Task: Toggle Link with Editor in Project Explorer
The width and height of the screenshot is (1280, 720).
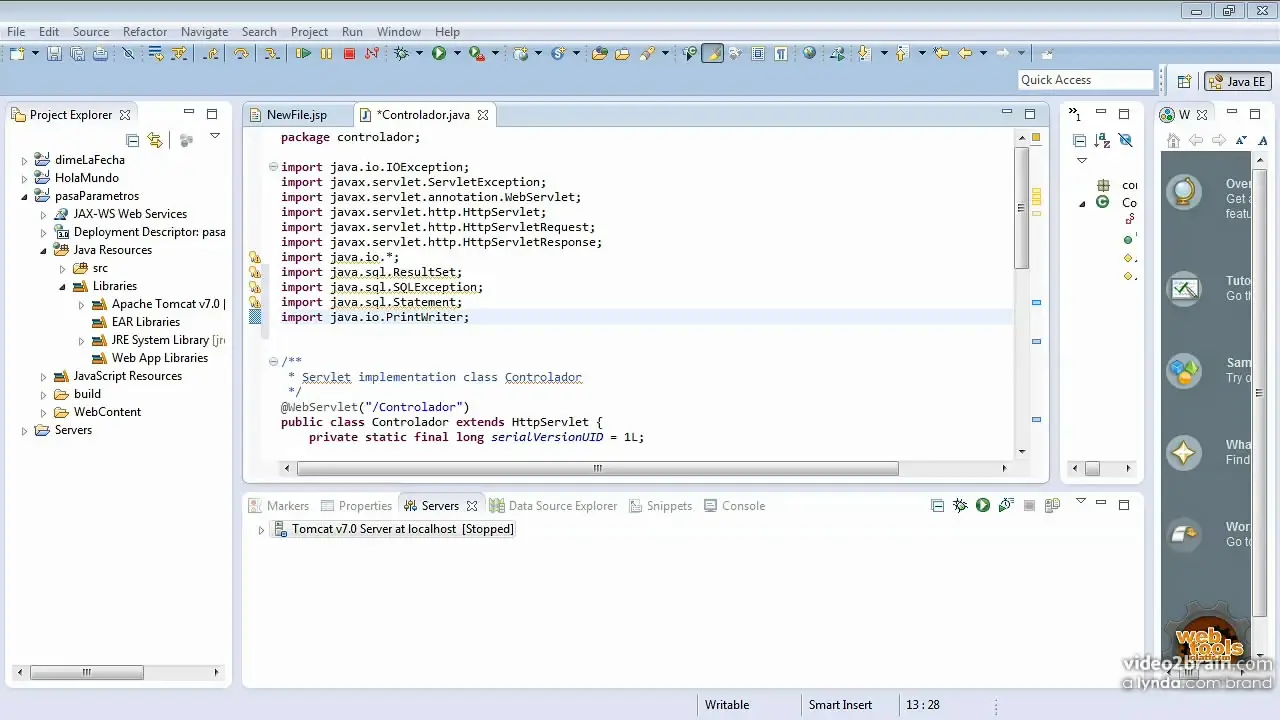Action: point(155,141)
